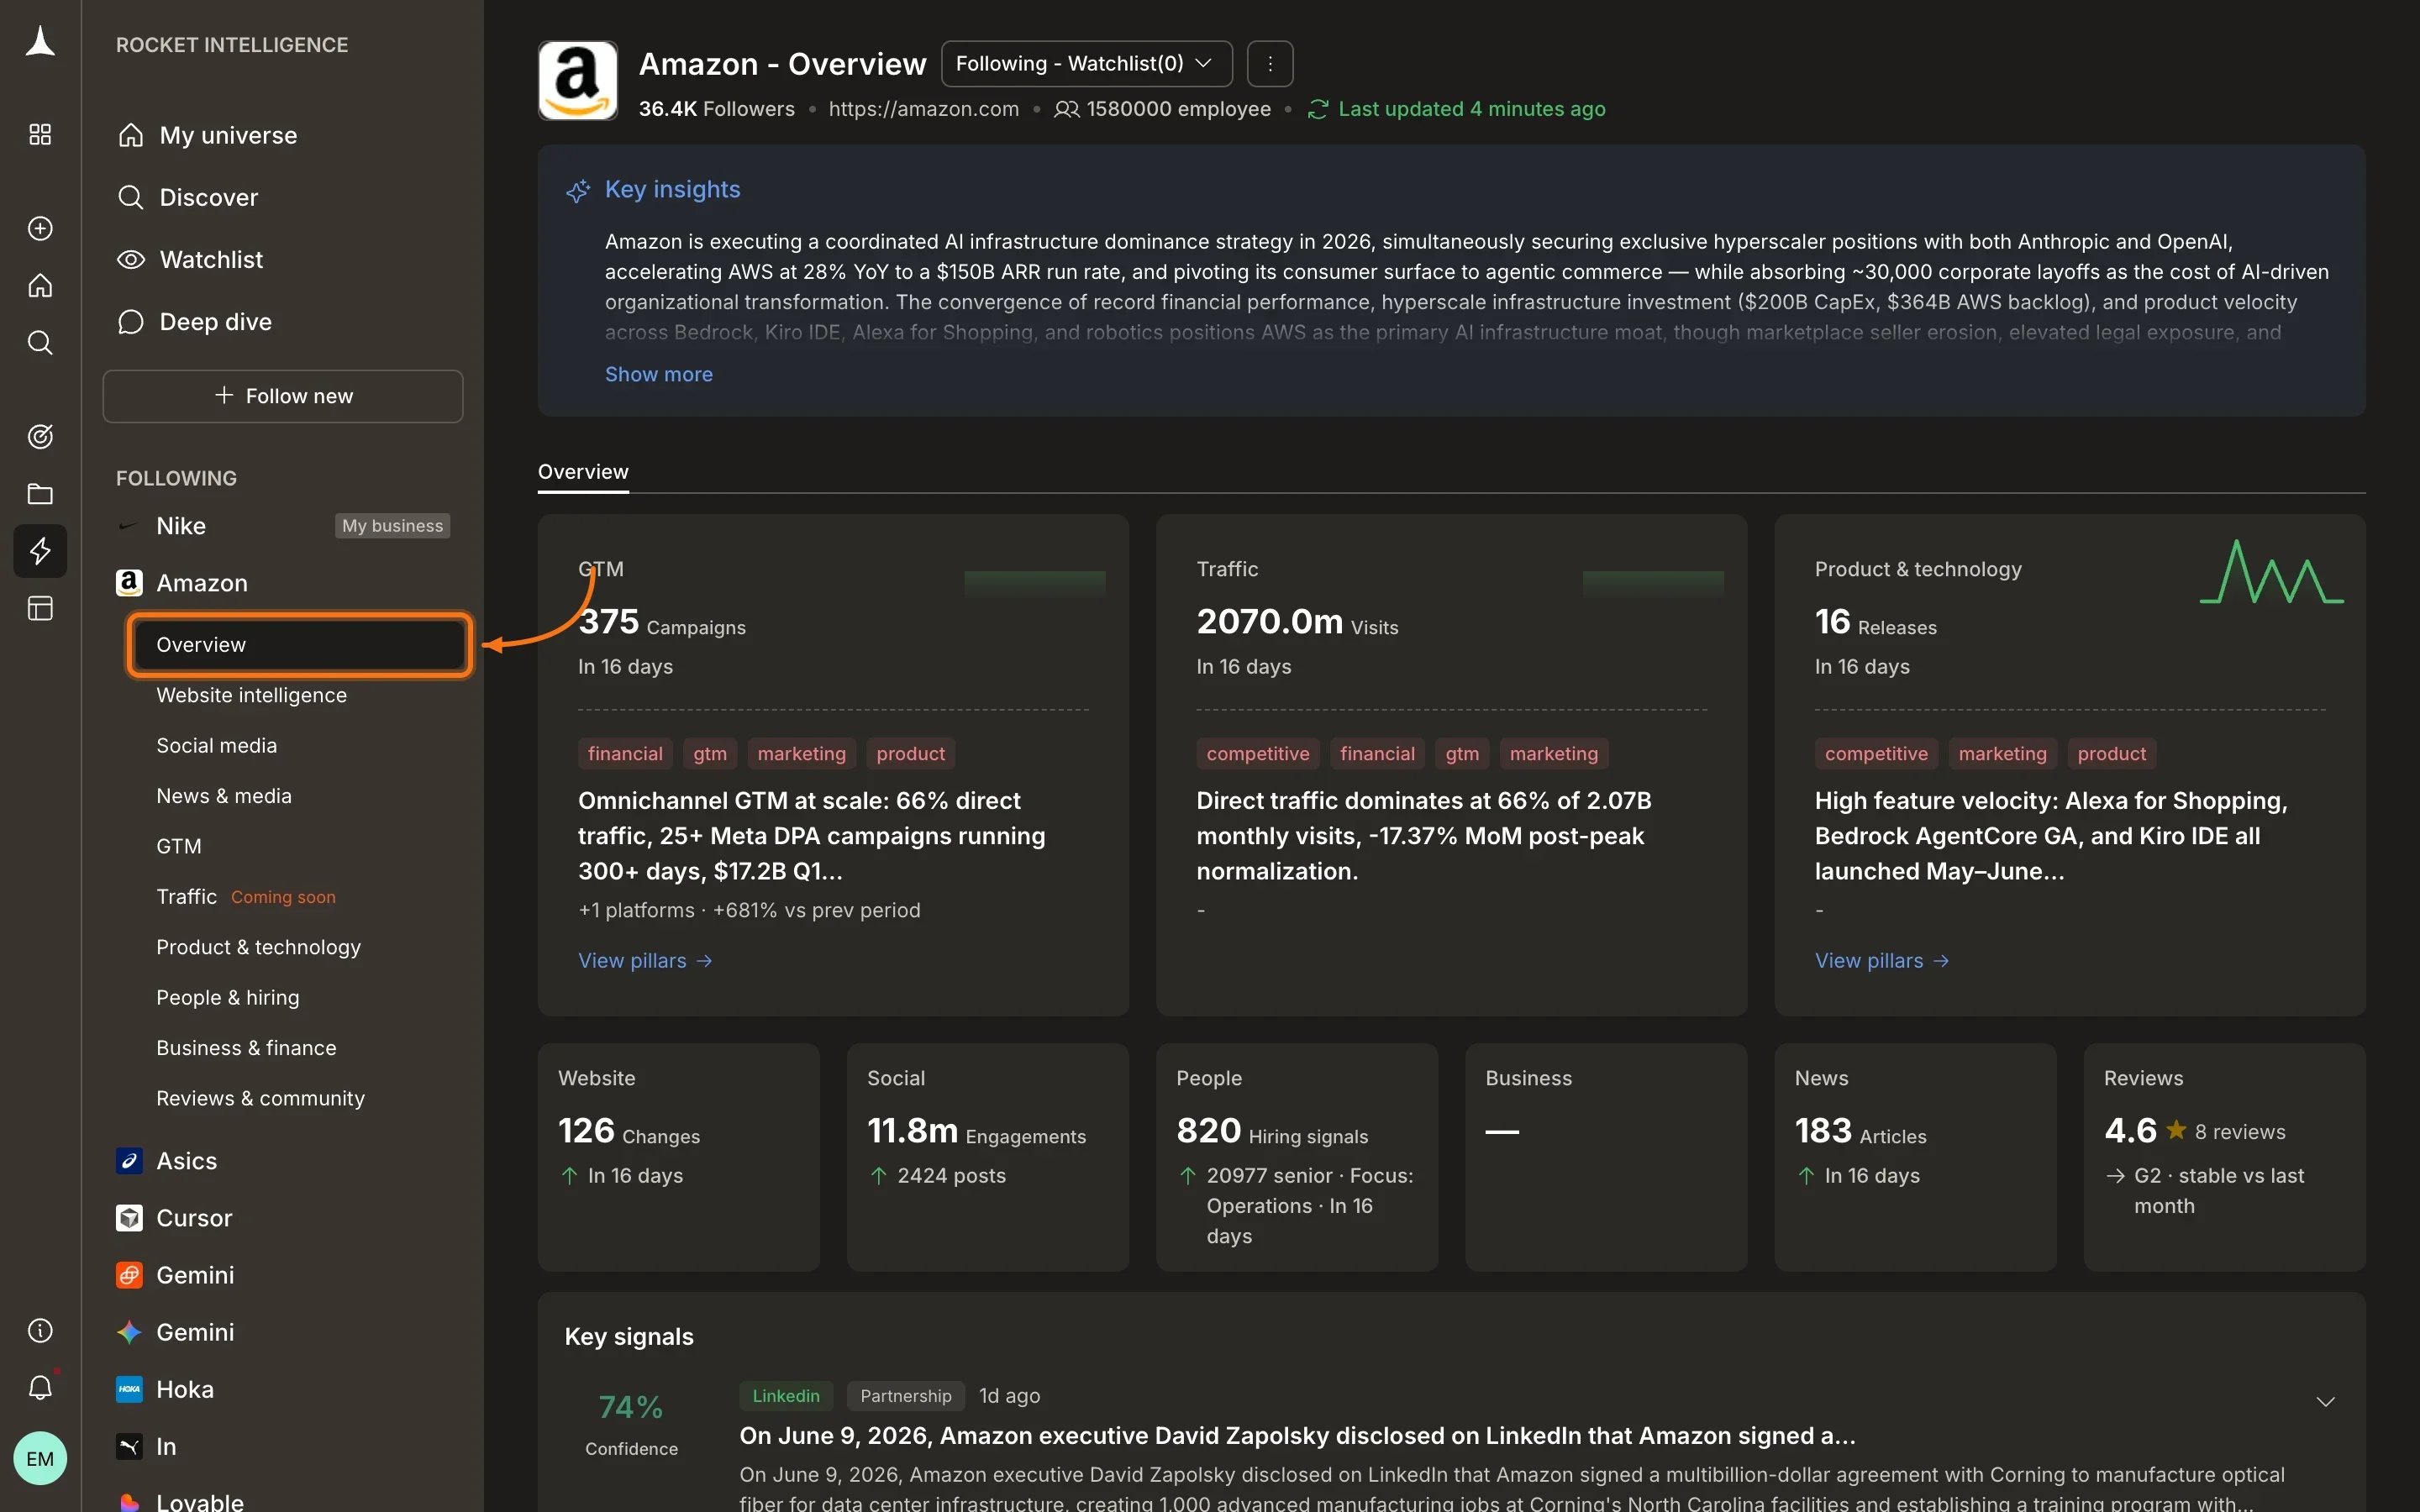Click the info circle icon in left rail
2420x1512 pixels.
40,1331
